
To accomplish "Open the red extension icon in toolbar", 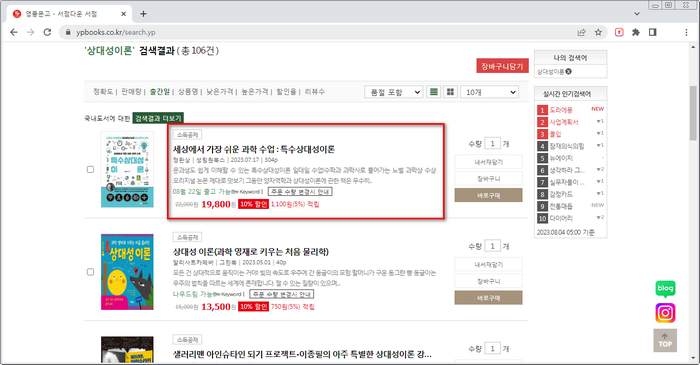I will click(x=619, y=32).
